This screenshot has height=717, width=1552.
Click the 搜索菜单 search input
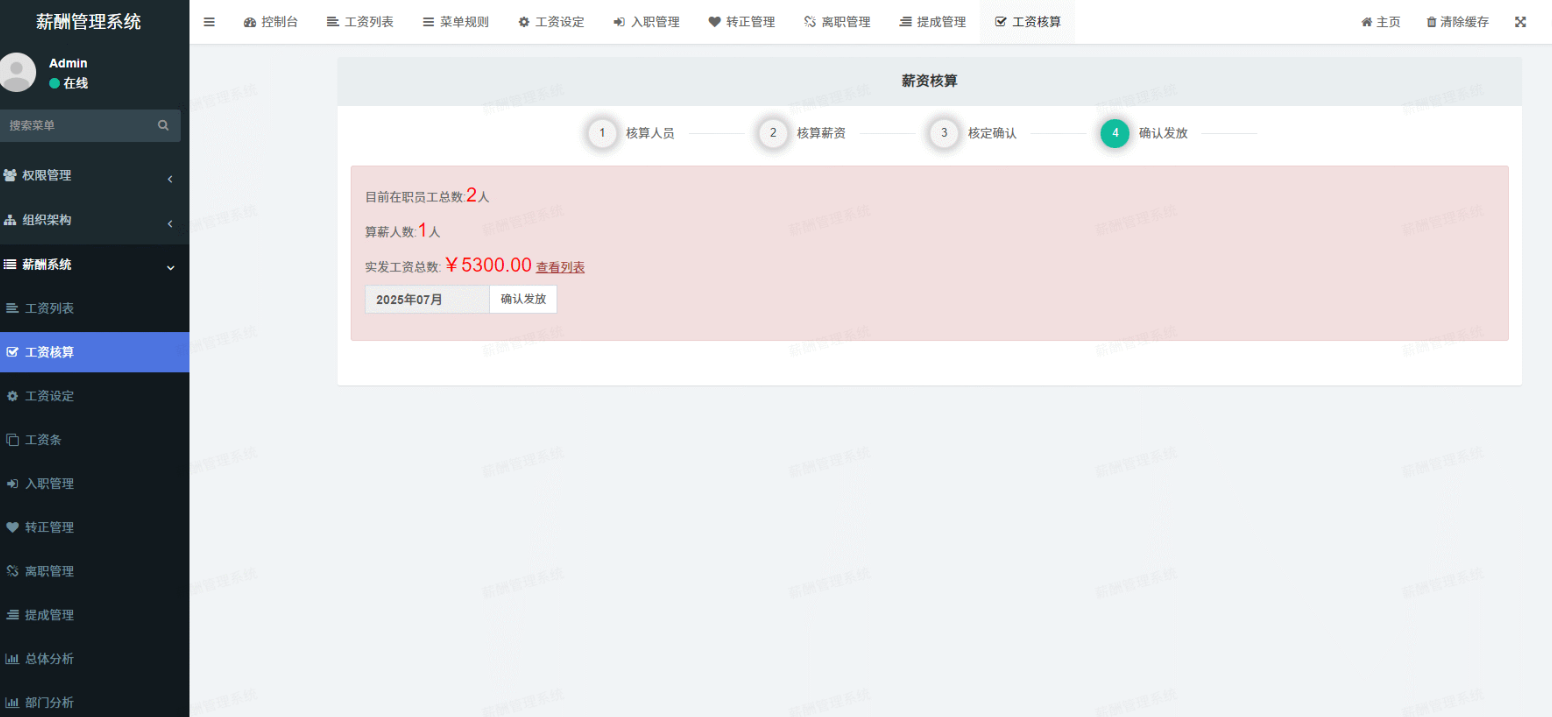coord(78,126)
